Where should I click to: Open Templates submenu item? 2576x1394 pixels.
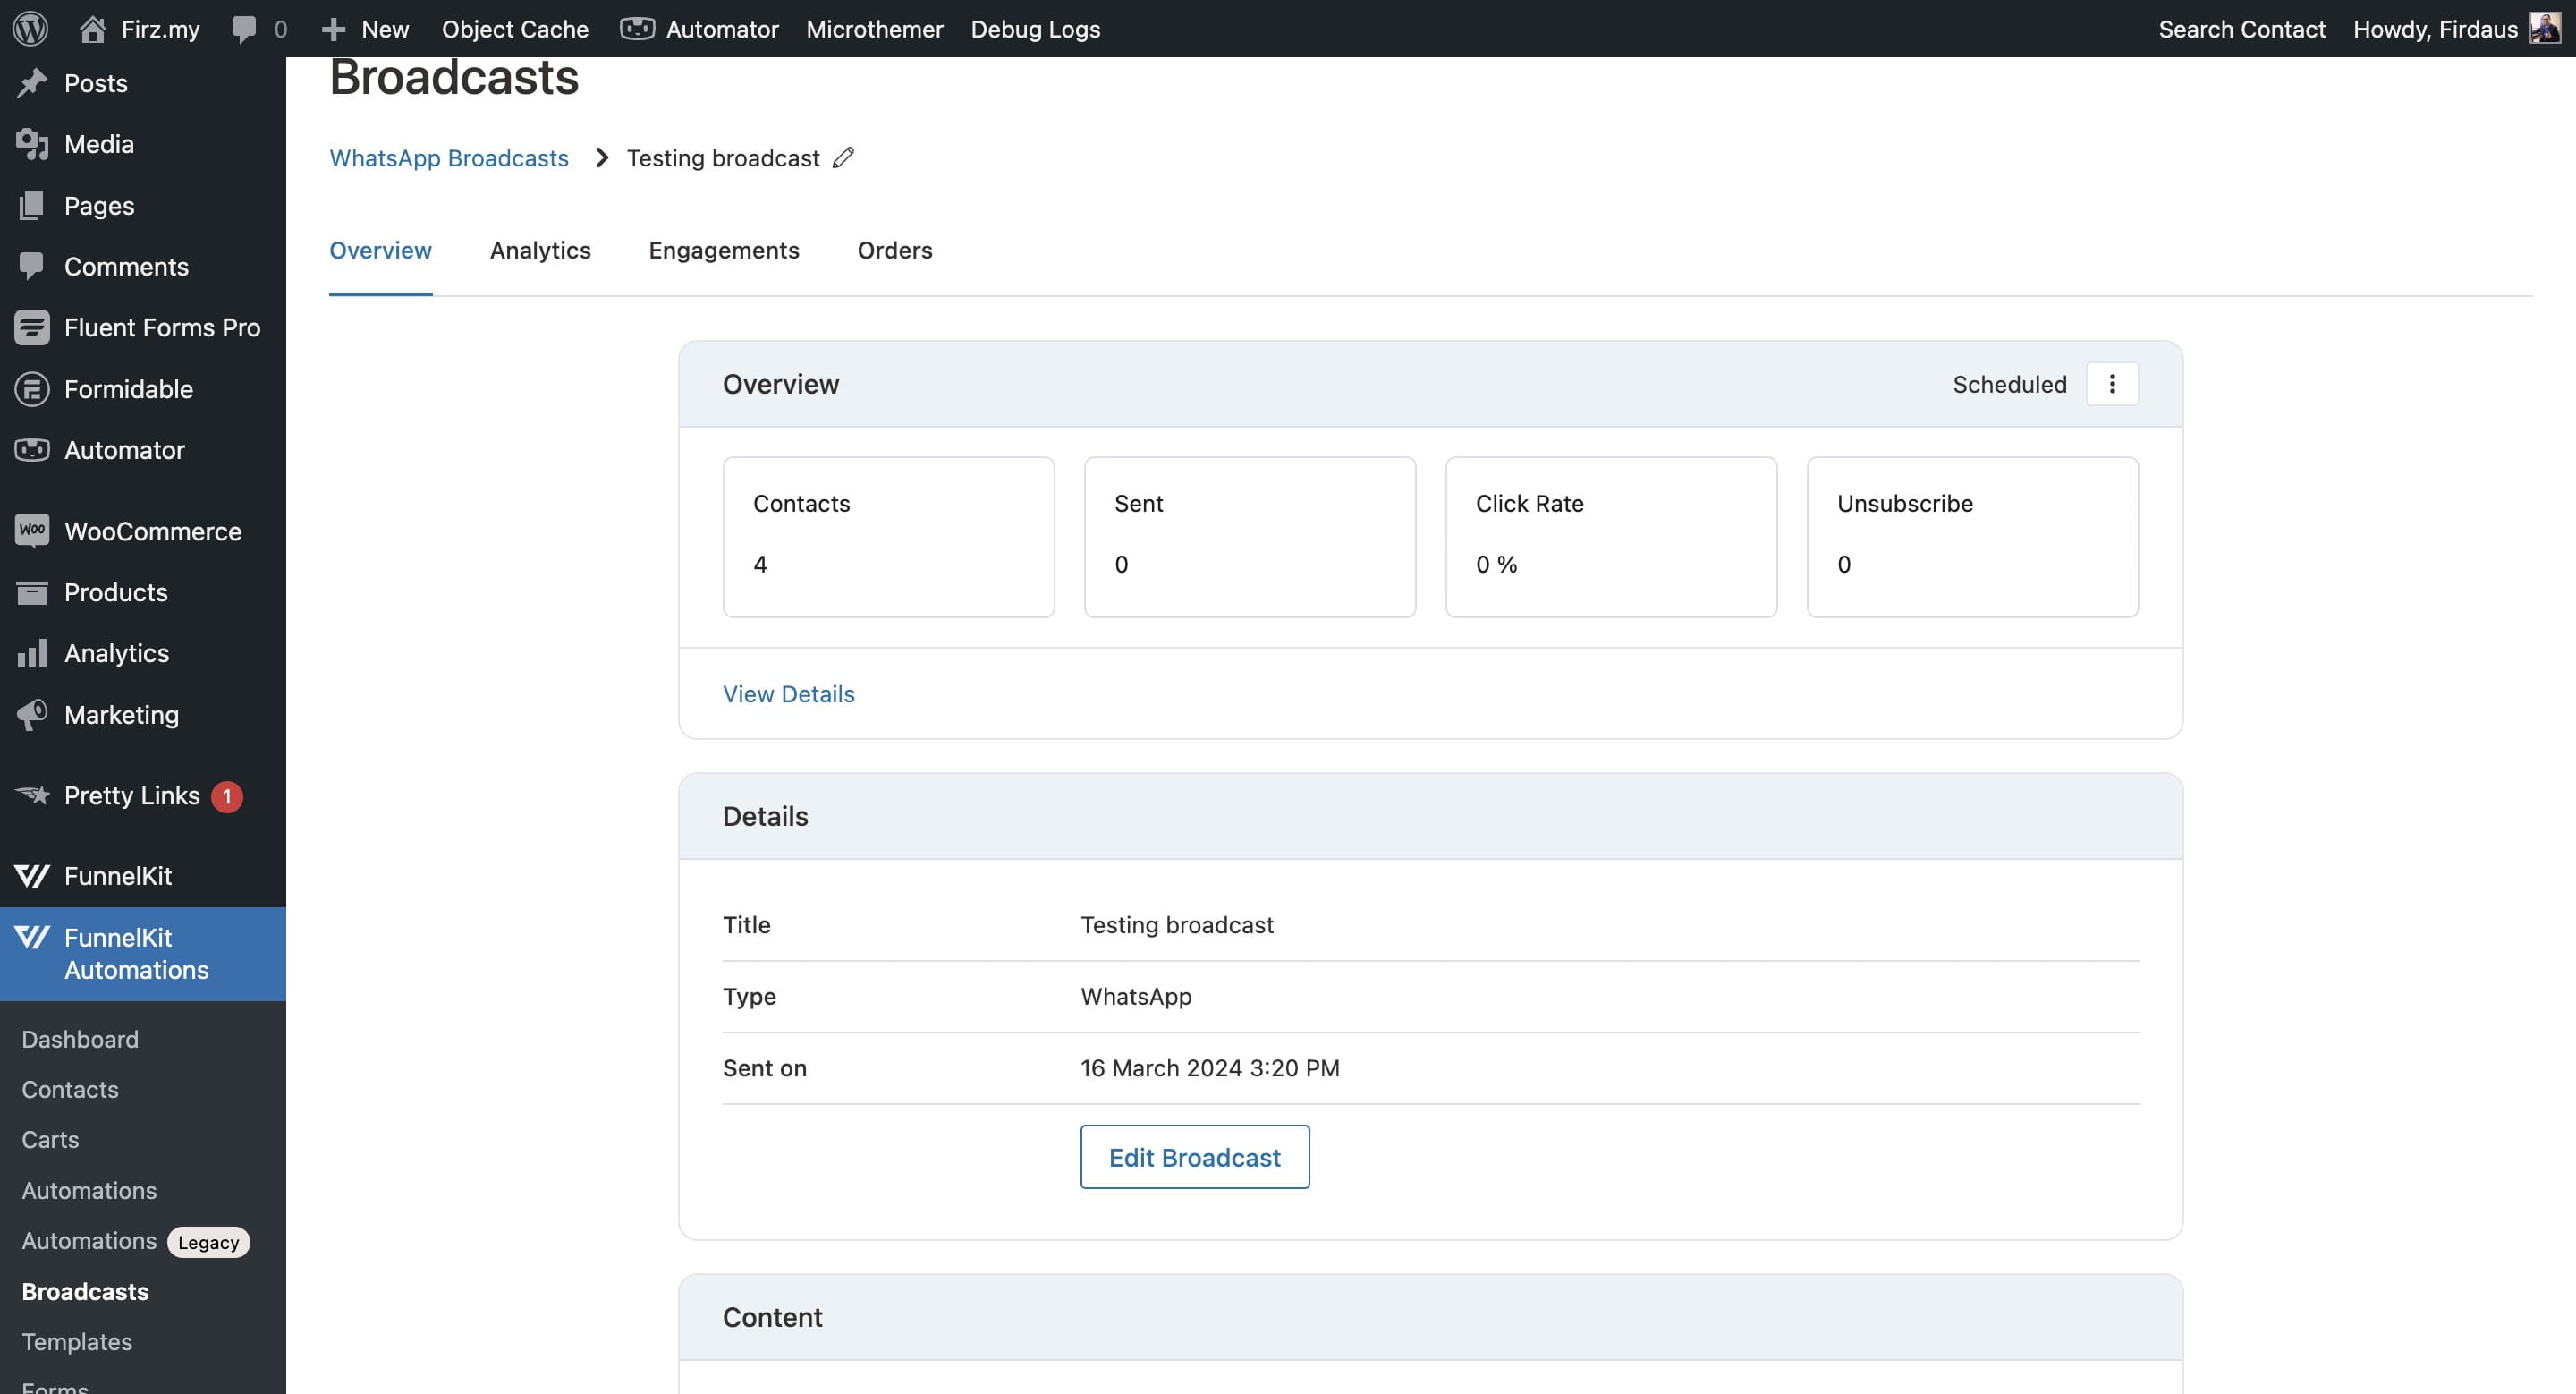click(77, 1342)
